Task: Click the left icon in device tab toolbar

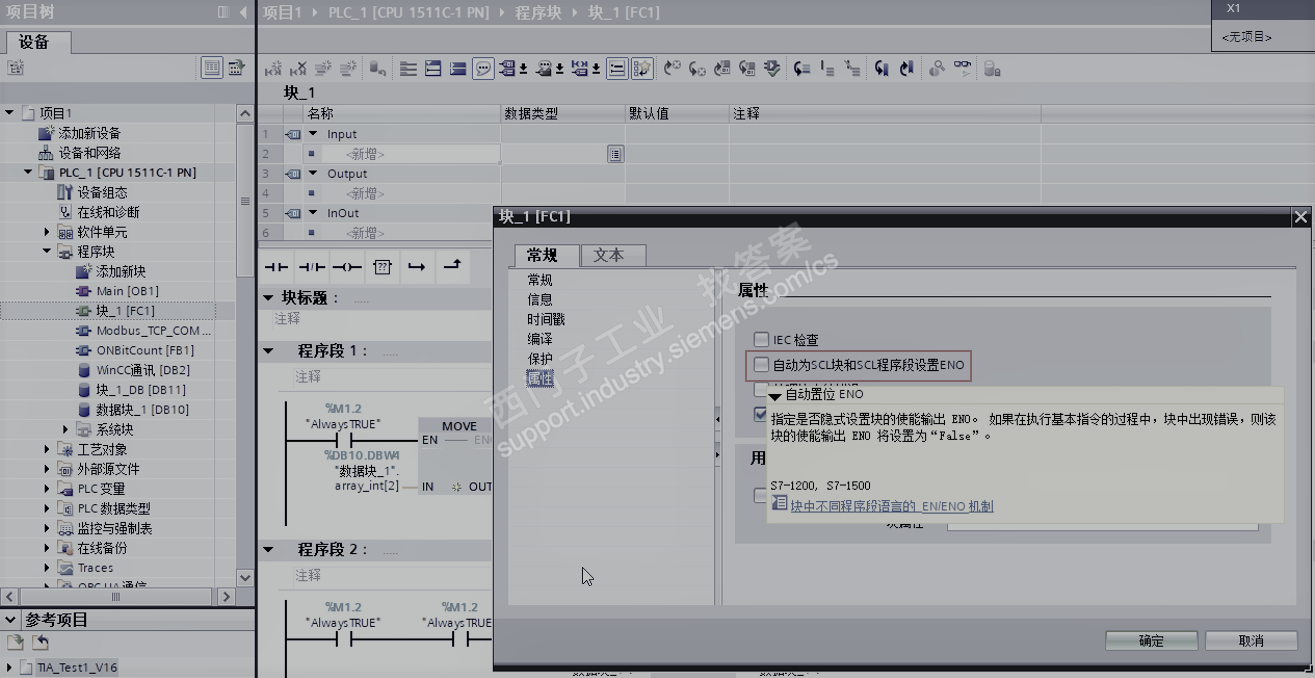Action: pos(15,68)
